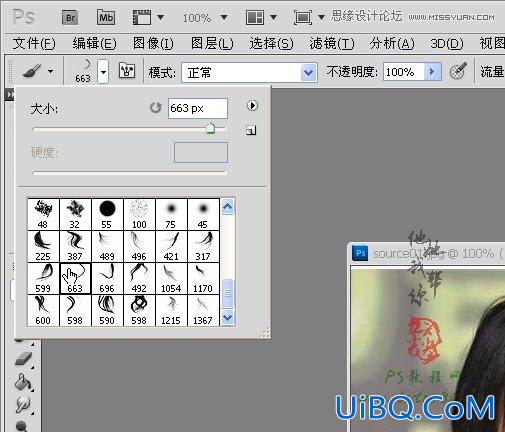Open the 3D(D) menu
This screenshot has width=505, height=432.
tap(447, 44)
